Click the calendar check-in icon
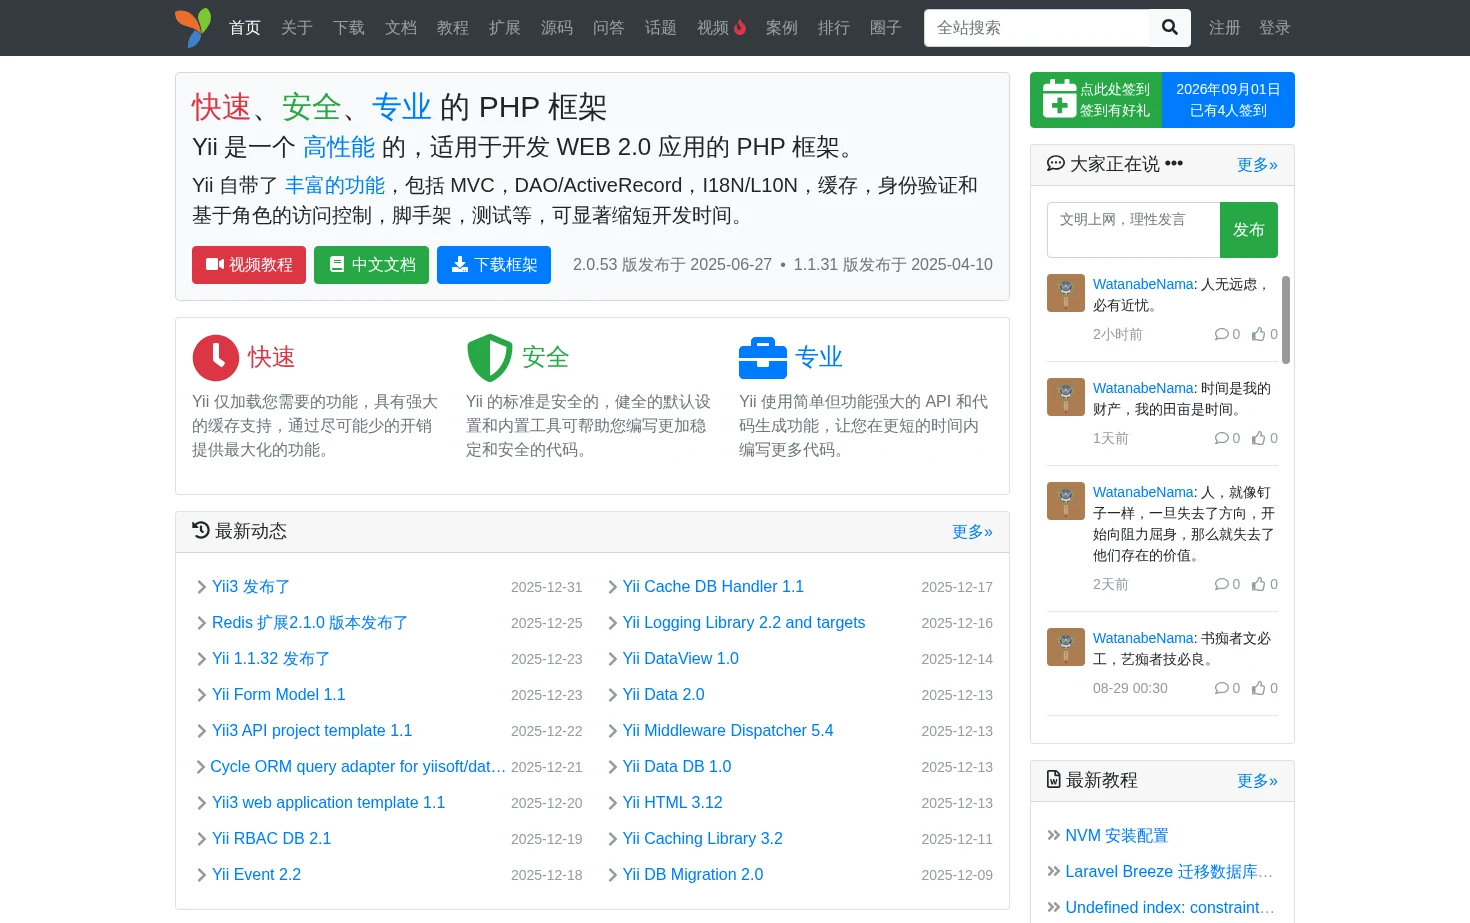 [x=1059, y=99]
